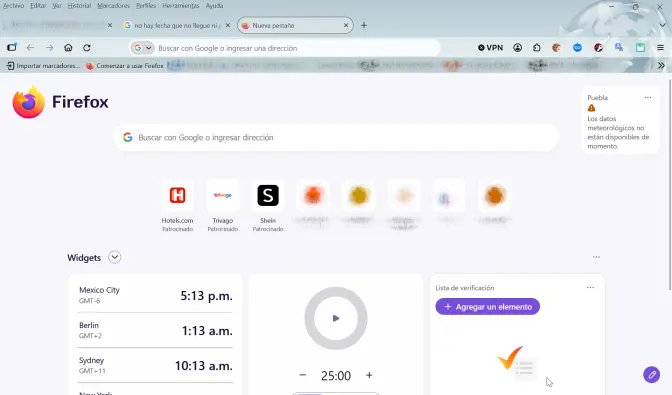The image size is (672, 395).
Task: Decrease timer minutes with minus button
Action: pyautogui.click(x=303, y=375)
